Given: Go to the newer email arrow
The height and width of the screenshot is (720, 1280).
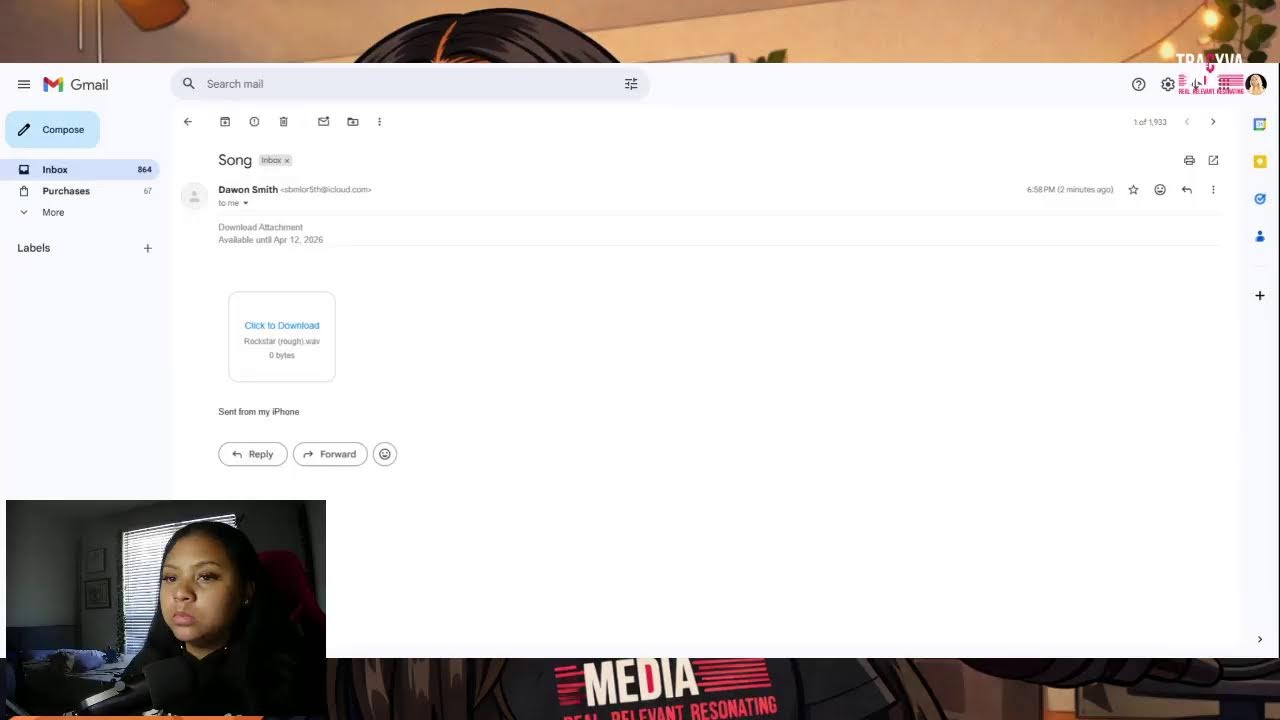Looking at the screenshot, I should pos(1187,122).
